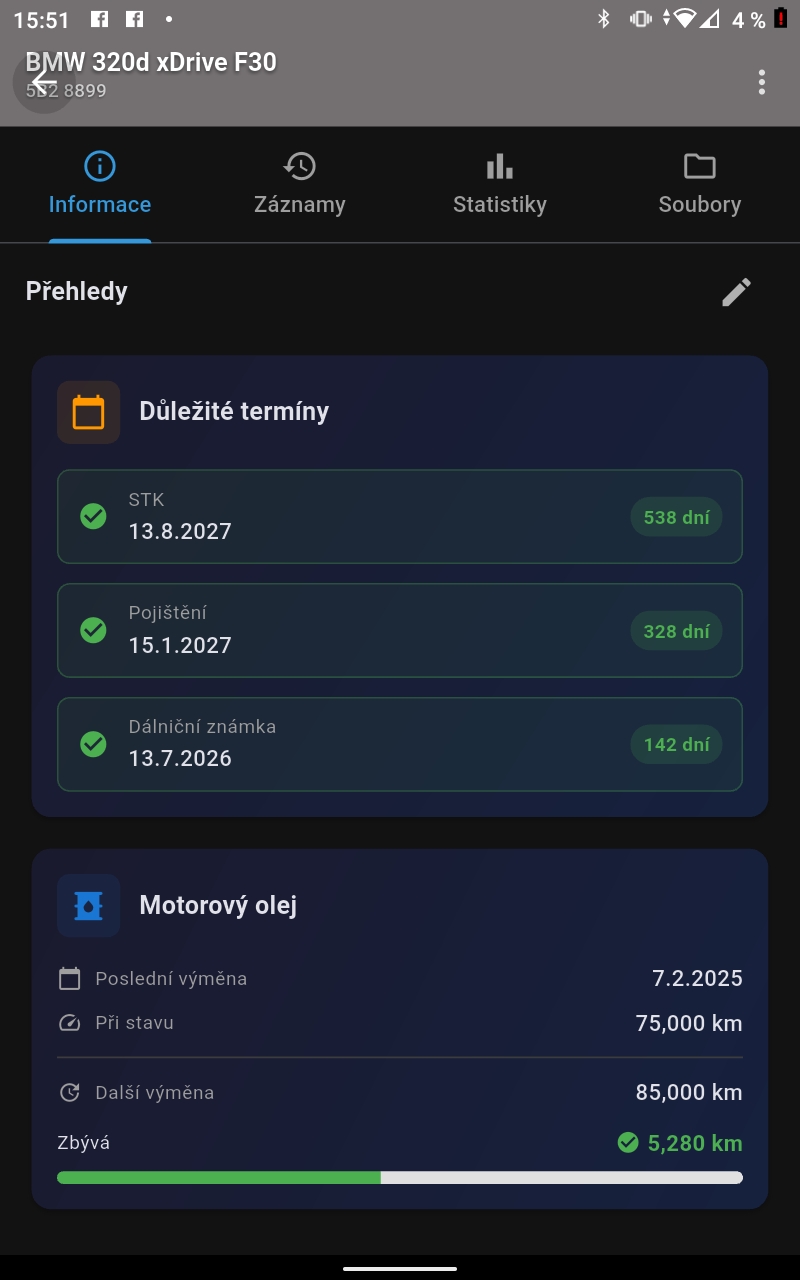Click the green checkmark next to STK
This screenshot has height=1280, width=800.
coord(93,517)
